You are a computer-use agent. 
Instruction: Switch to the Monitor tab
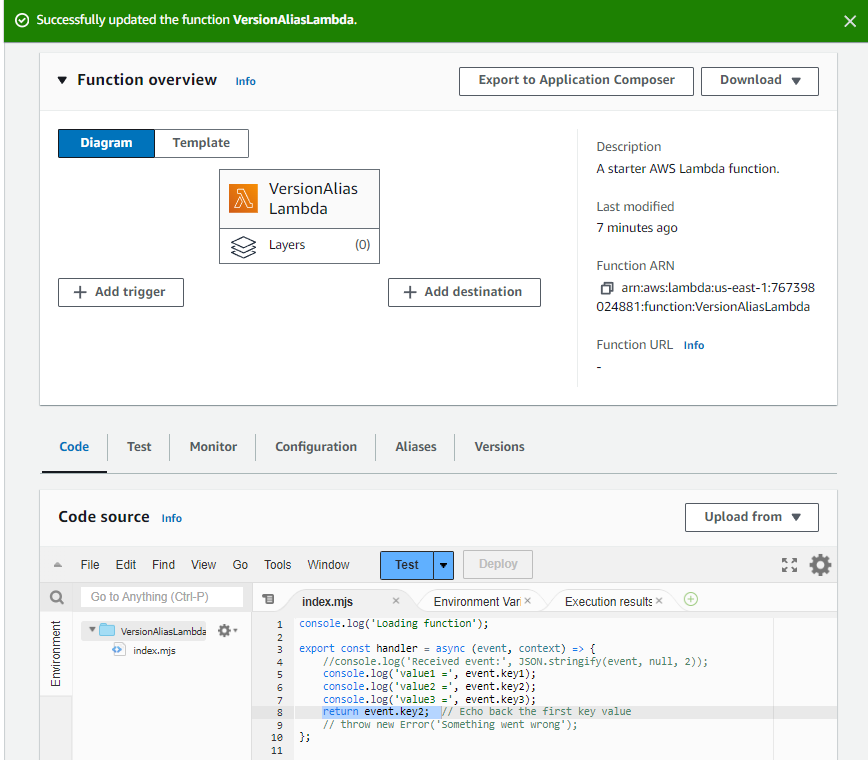[x=212, y=447]
